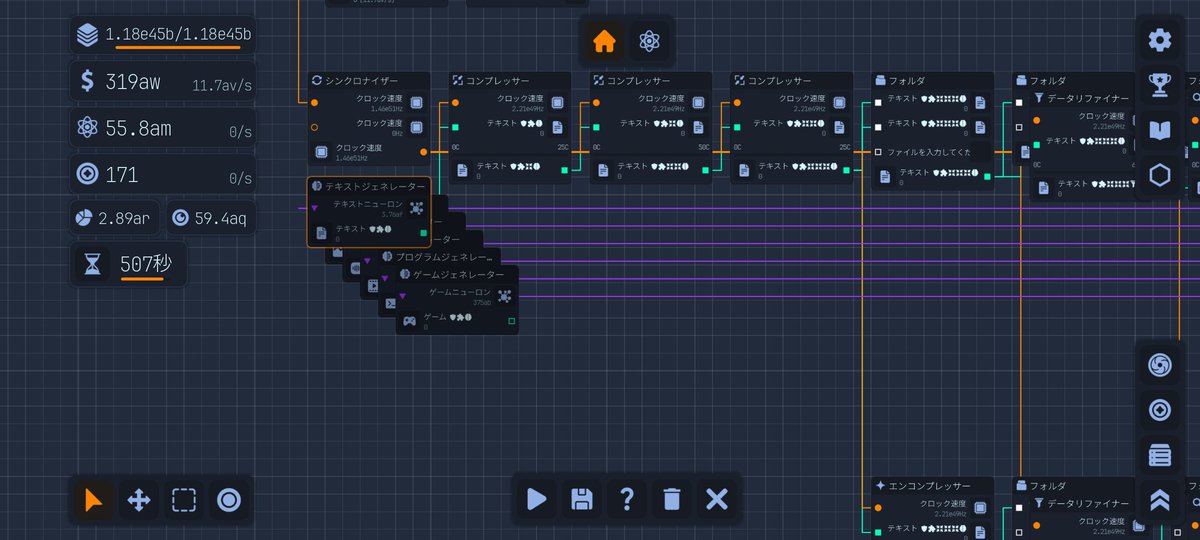Click the aperture icon in right sidebar

pyautogui.click(x=1160, y=365)
